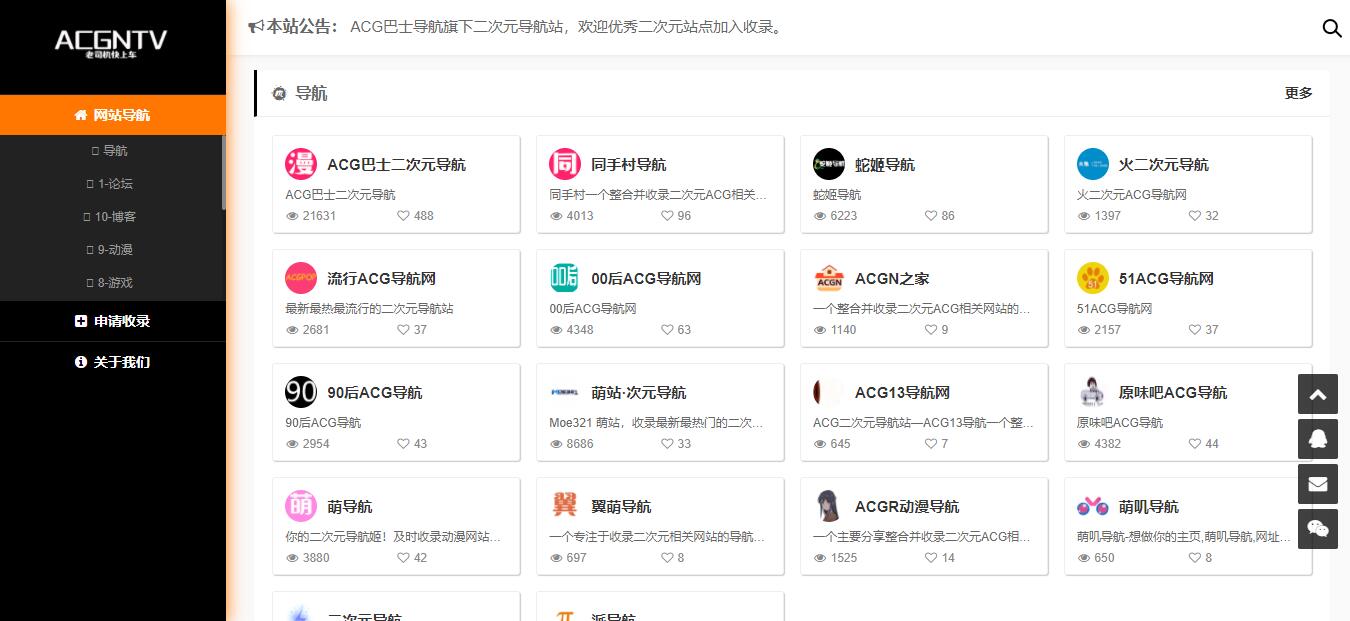Click the 00后ACG导航网 logo icon

tap(565, 278)
